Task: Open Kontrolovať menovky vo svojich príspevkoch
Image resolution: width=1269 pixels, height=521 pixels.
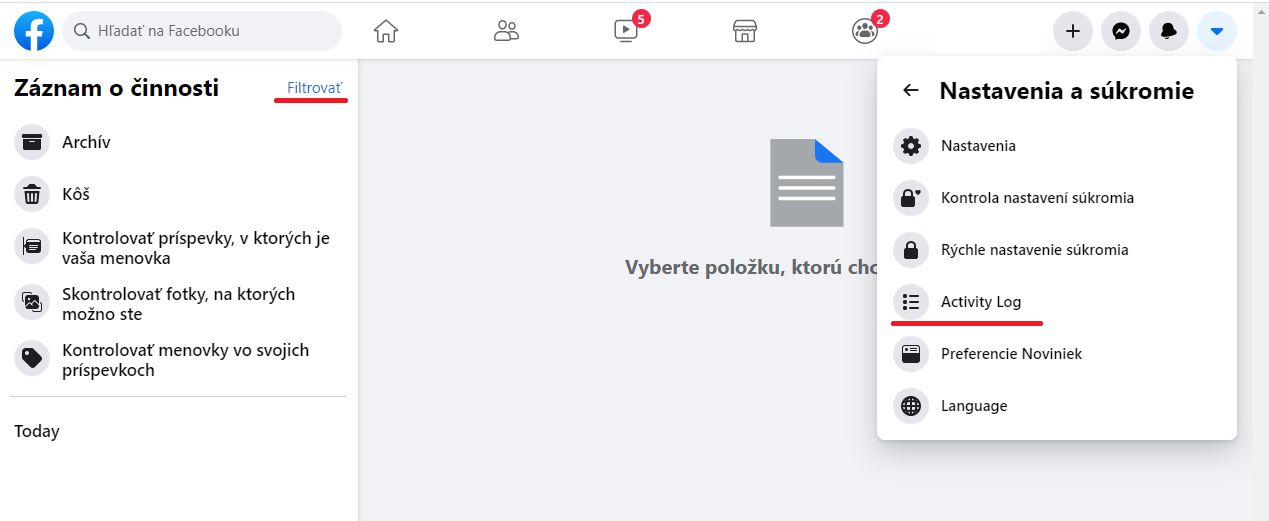Action: point(180,360)
